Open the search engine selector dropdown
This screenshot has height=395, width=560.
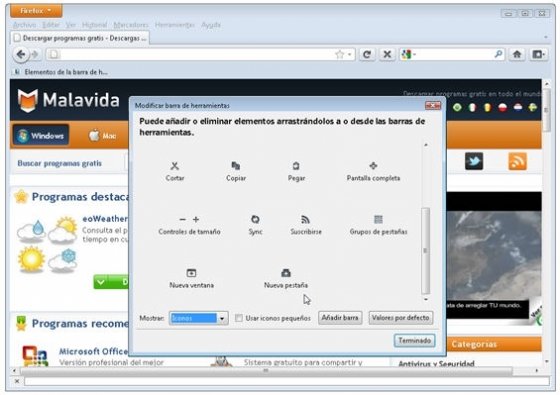coord(409,54)
